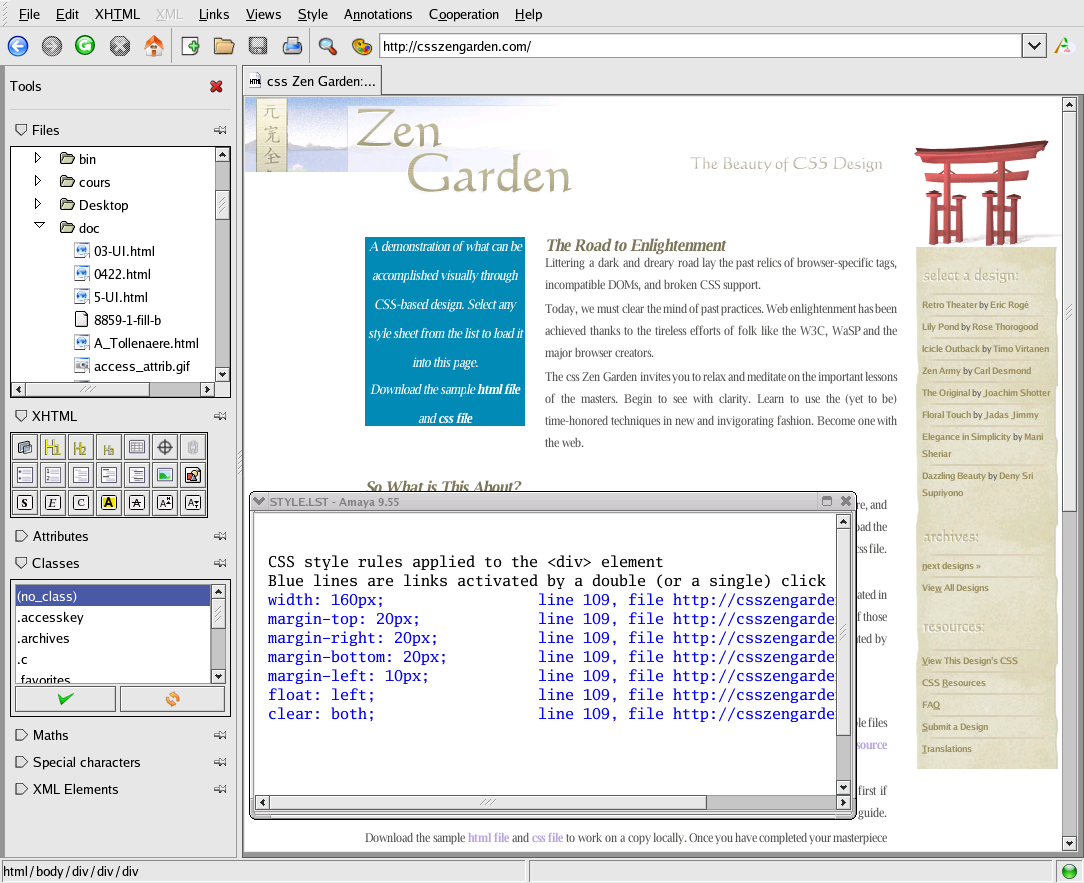Insert an object with the shapes icon
Screen dimensions: 1084x883
pyautogui.click(x=193, y=475)
